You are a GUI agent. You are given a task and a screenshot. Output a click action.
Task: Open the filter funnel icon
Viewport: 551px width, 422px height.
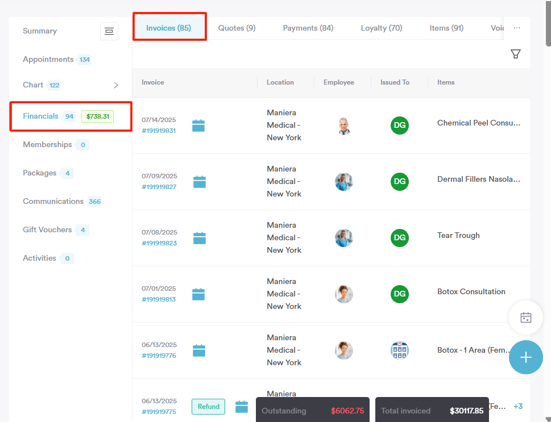[516, 54]
